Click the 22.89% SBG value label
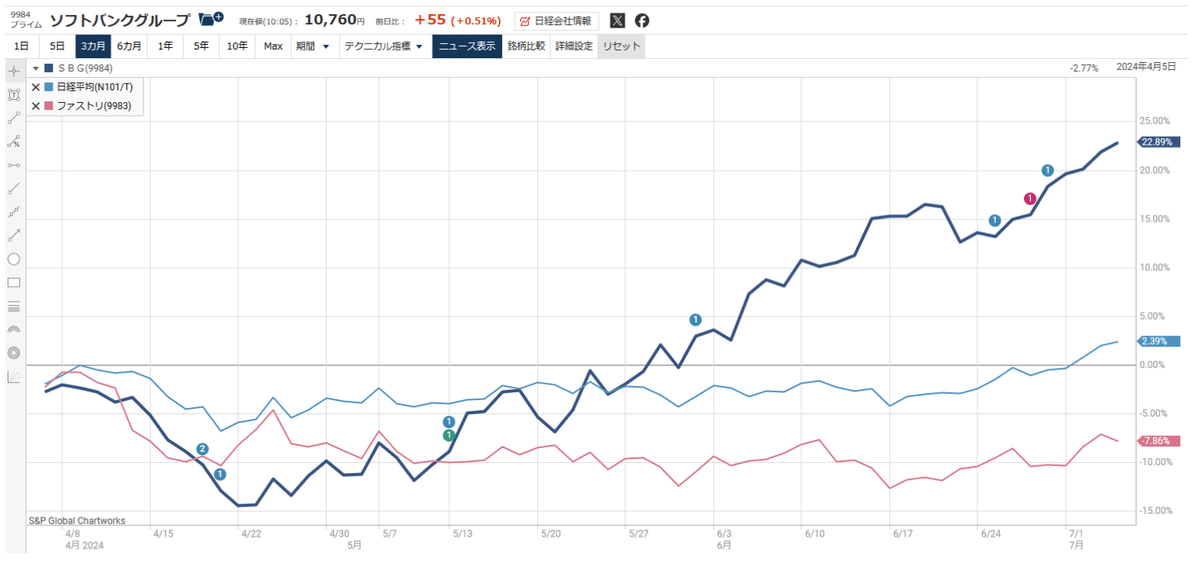 (1158, 142)
